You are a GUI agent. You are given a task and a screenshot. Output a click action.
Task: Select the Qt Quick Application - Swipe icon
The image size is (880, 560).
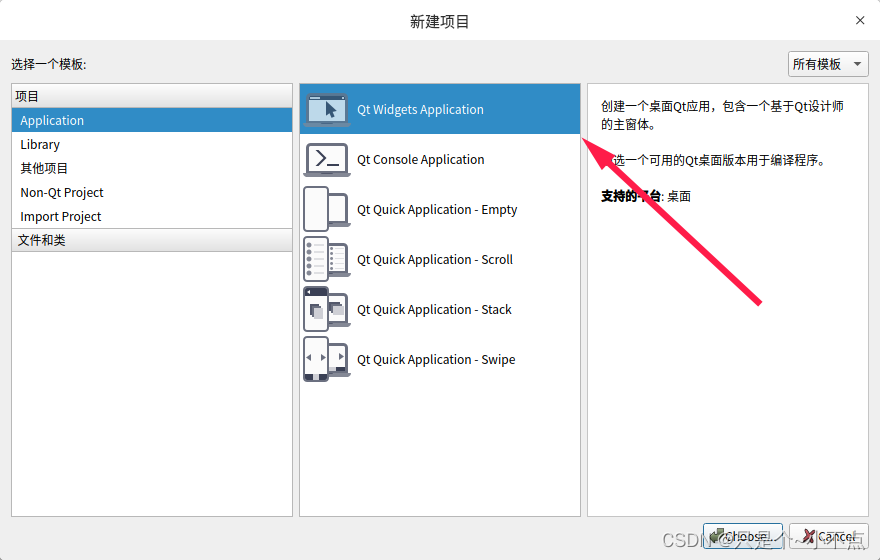click(327, 359)
